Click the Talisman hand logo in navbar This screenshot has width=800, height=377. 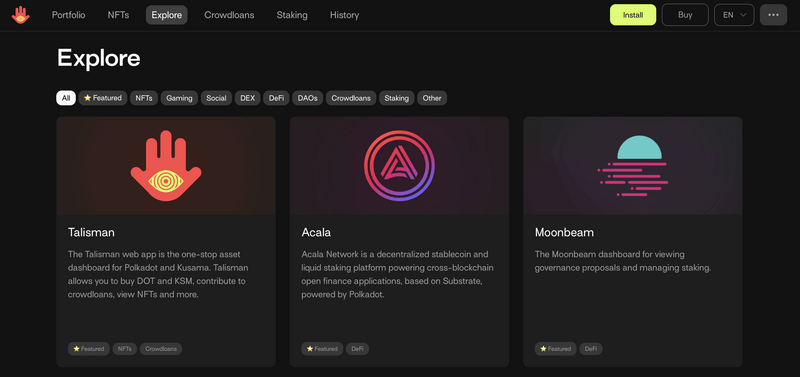(21, 15)
